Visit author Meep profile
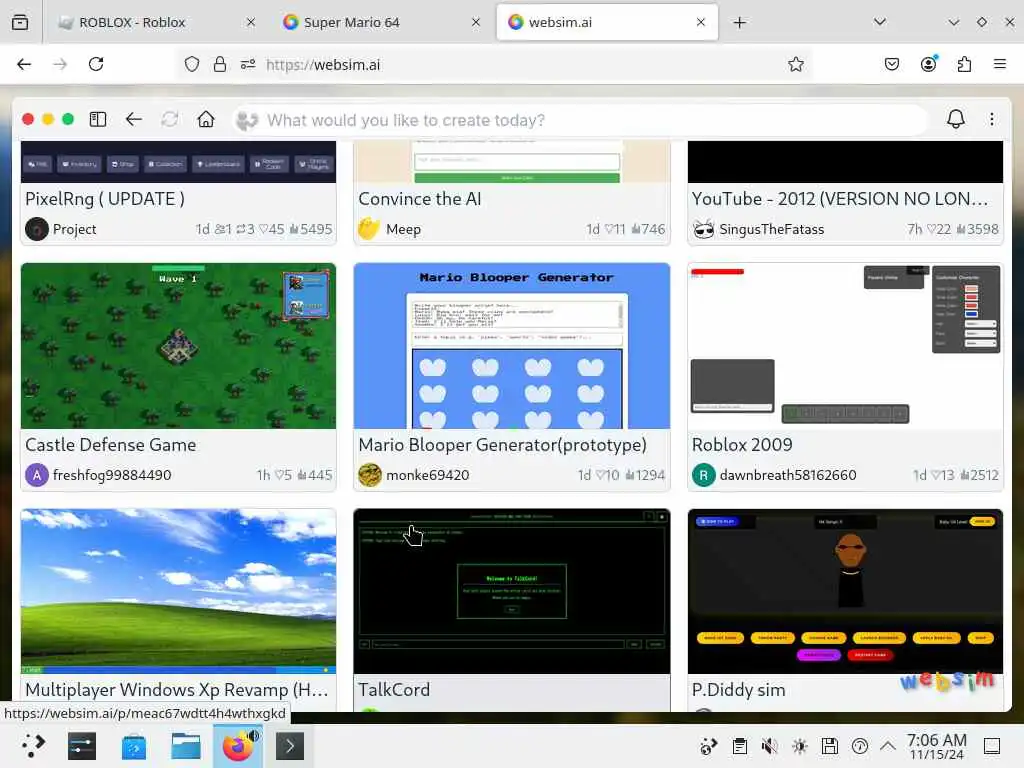1024x768 pixels. pos(403,229)
